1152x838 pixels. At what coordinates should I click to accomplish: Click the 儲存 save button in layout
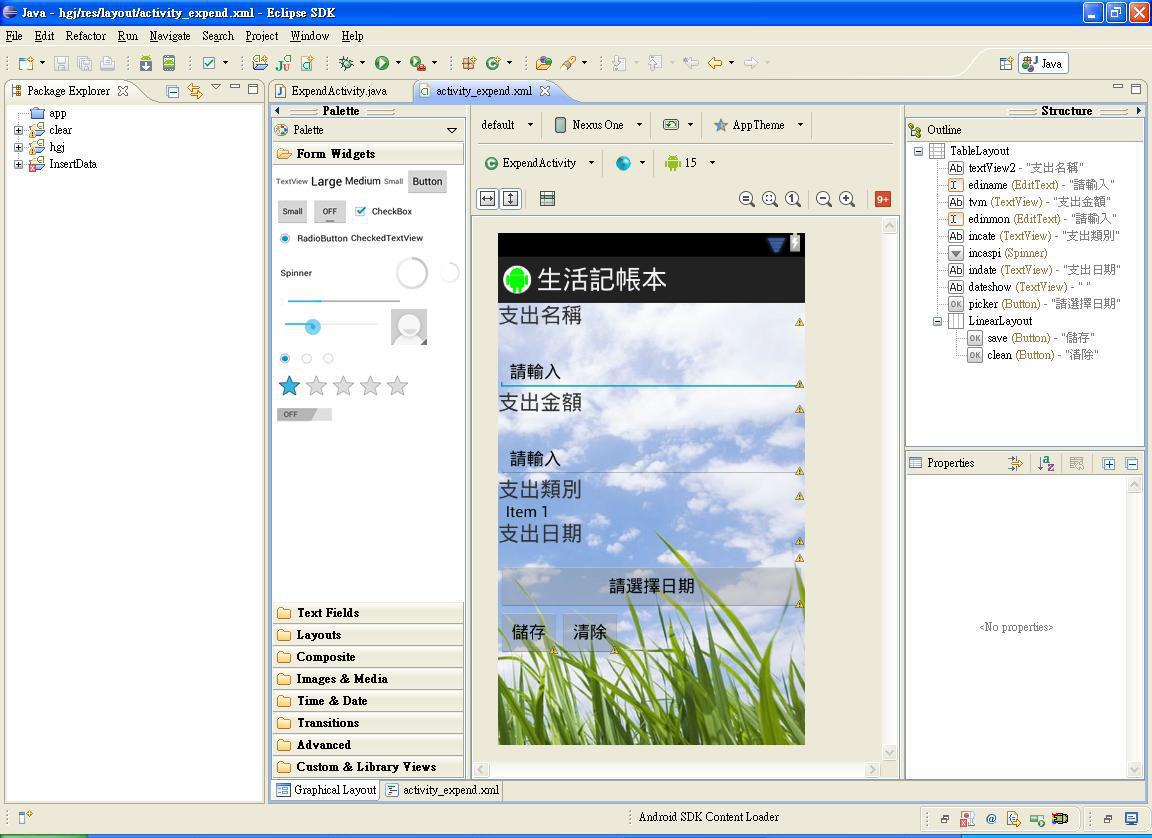click(528, 632)
